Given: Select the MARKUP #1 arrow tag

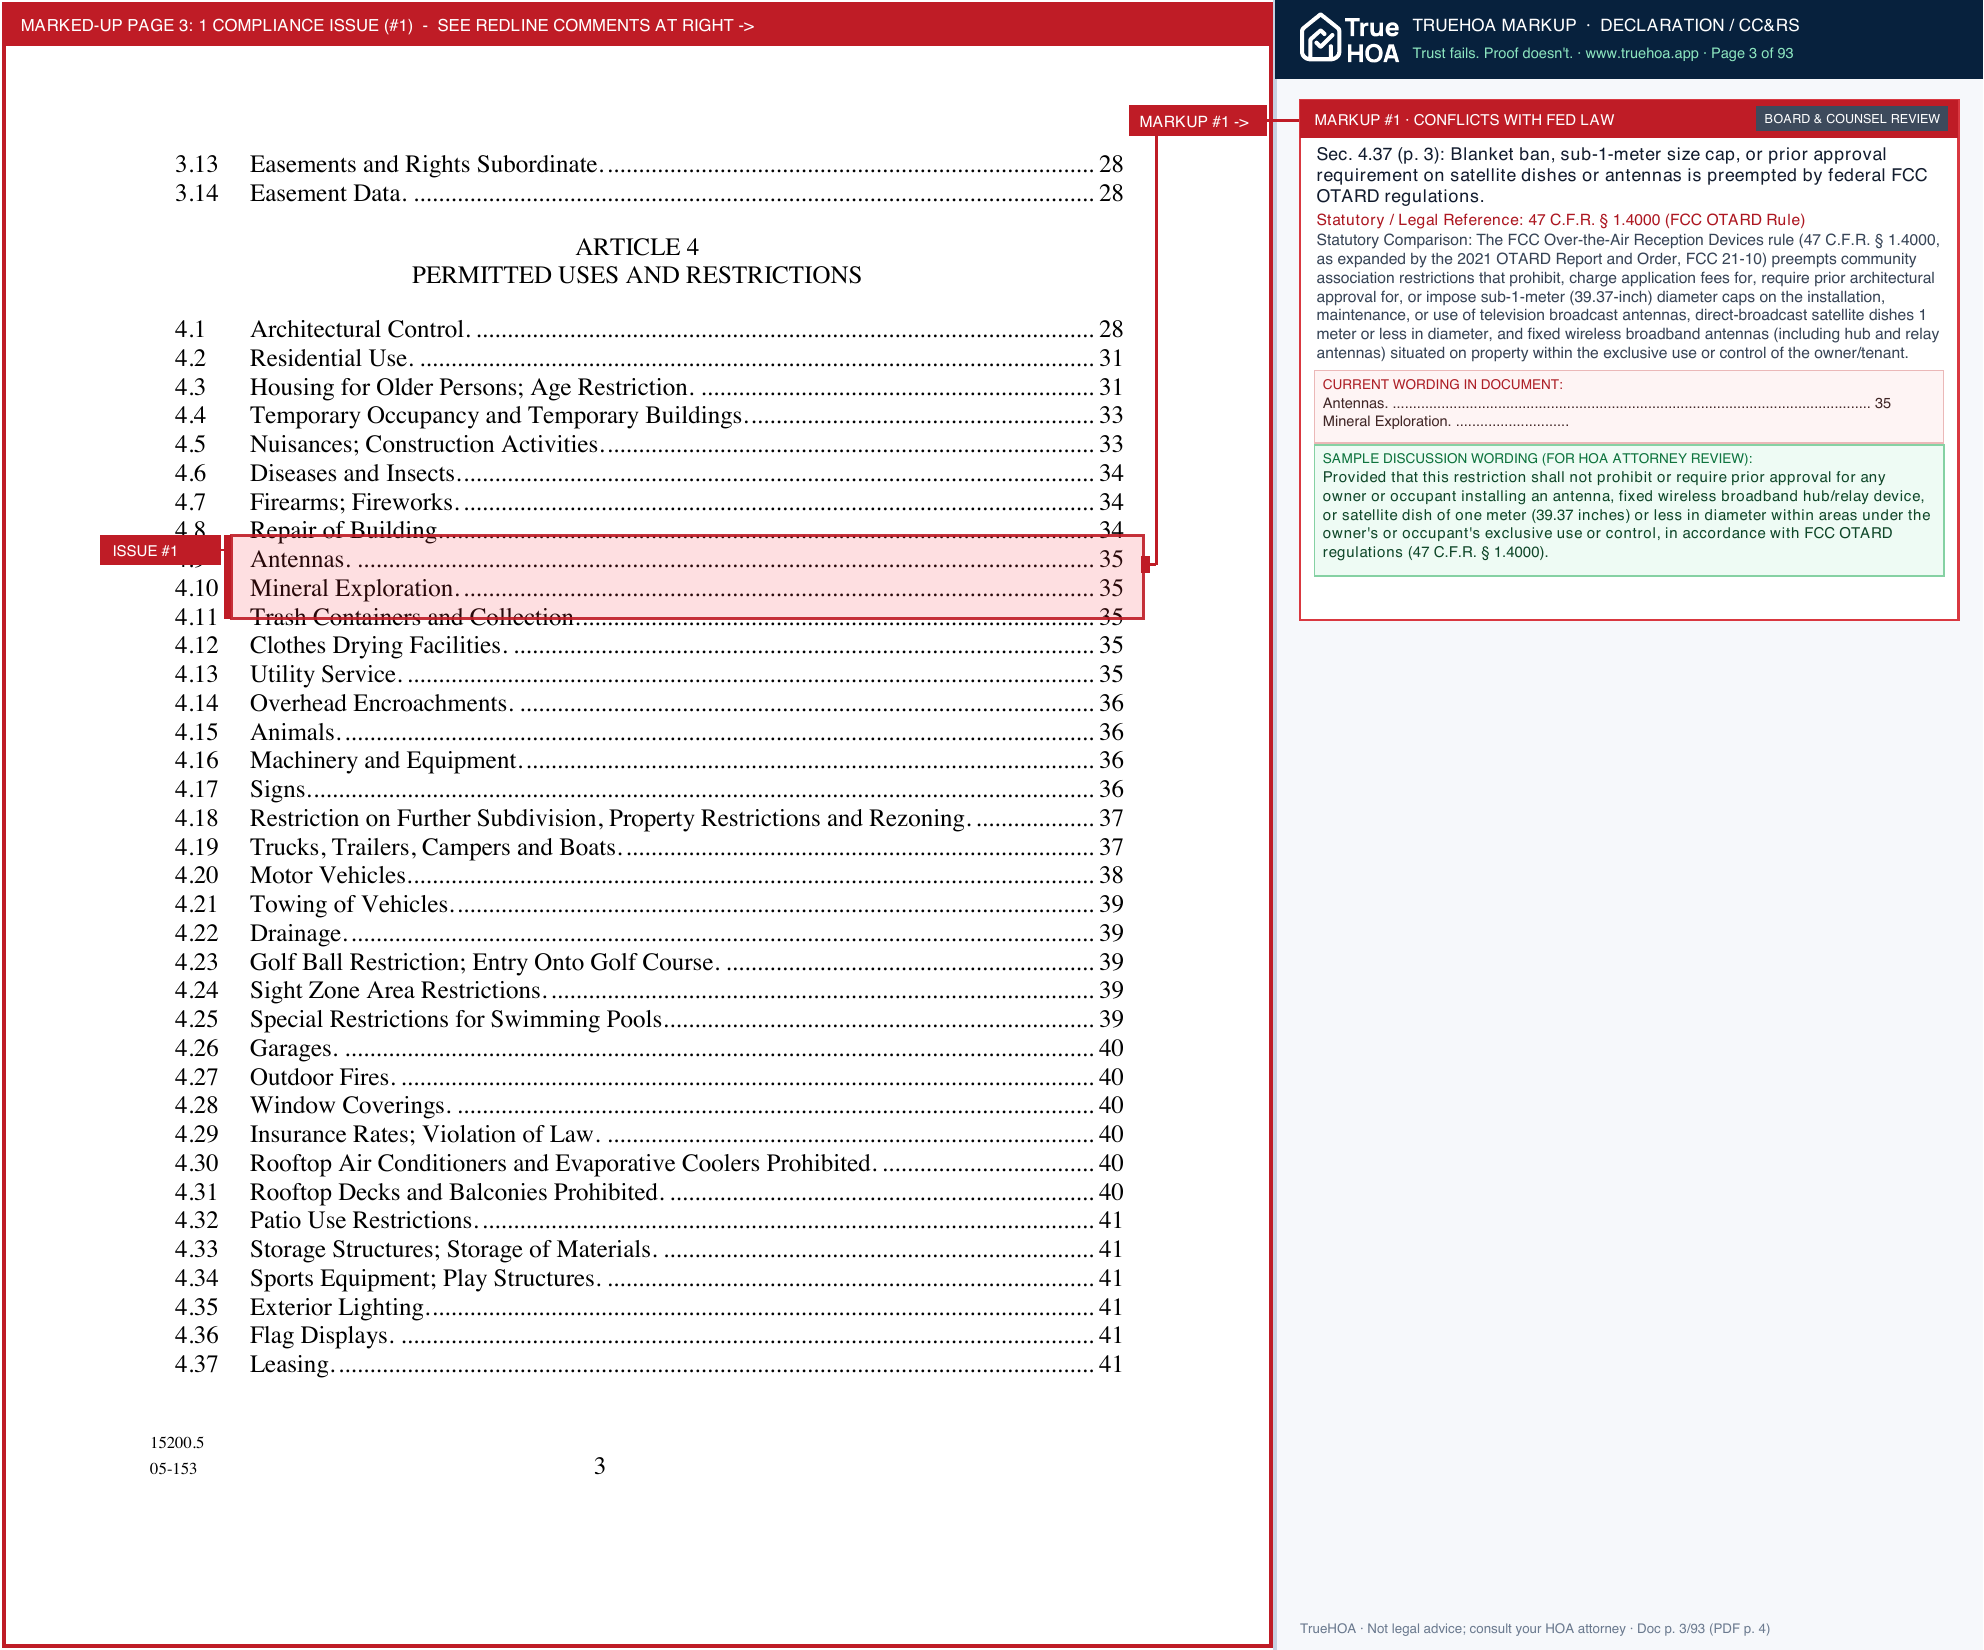Looking at the screenshot, I should (1196, 121).
